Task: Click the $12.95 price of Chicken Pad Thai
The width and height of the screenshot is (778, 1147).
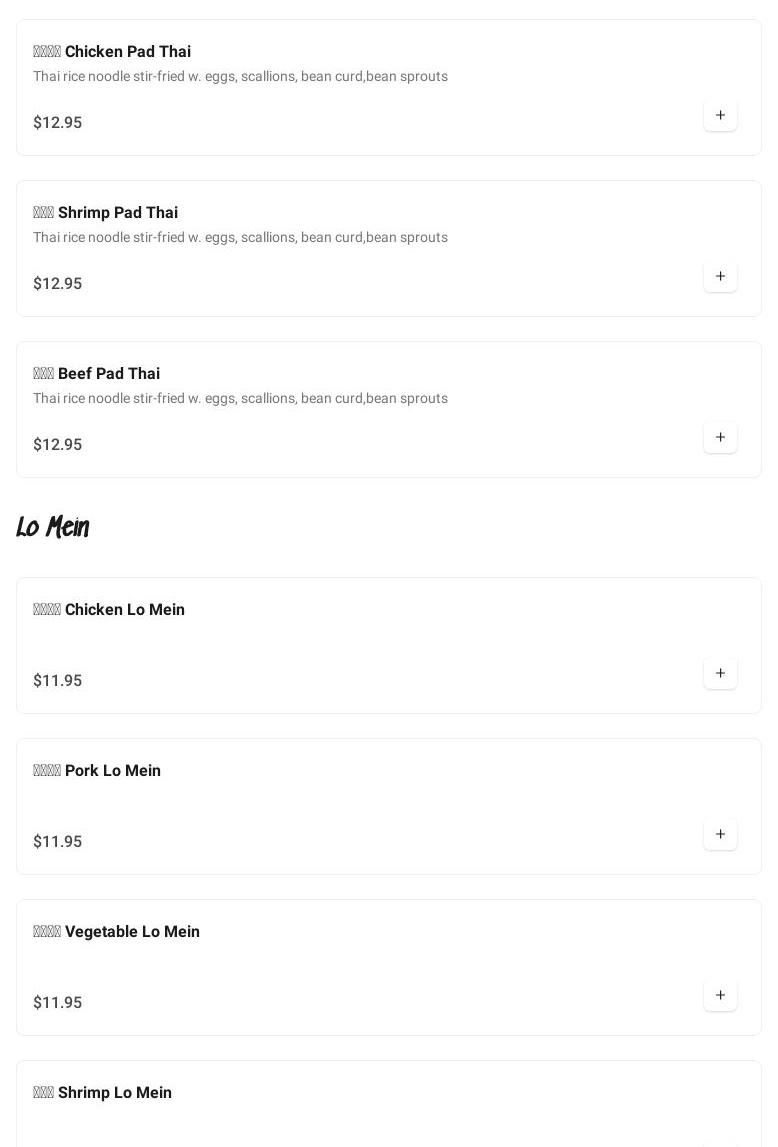Action: coord(58,123)
